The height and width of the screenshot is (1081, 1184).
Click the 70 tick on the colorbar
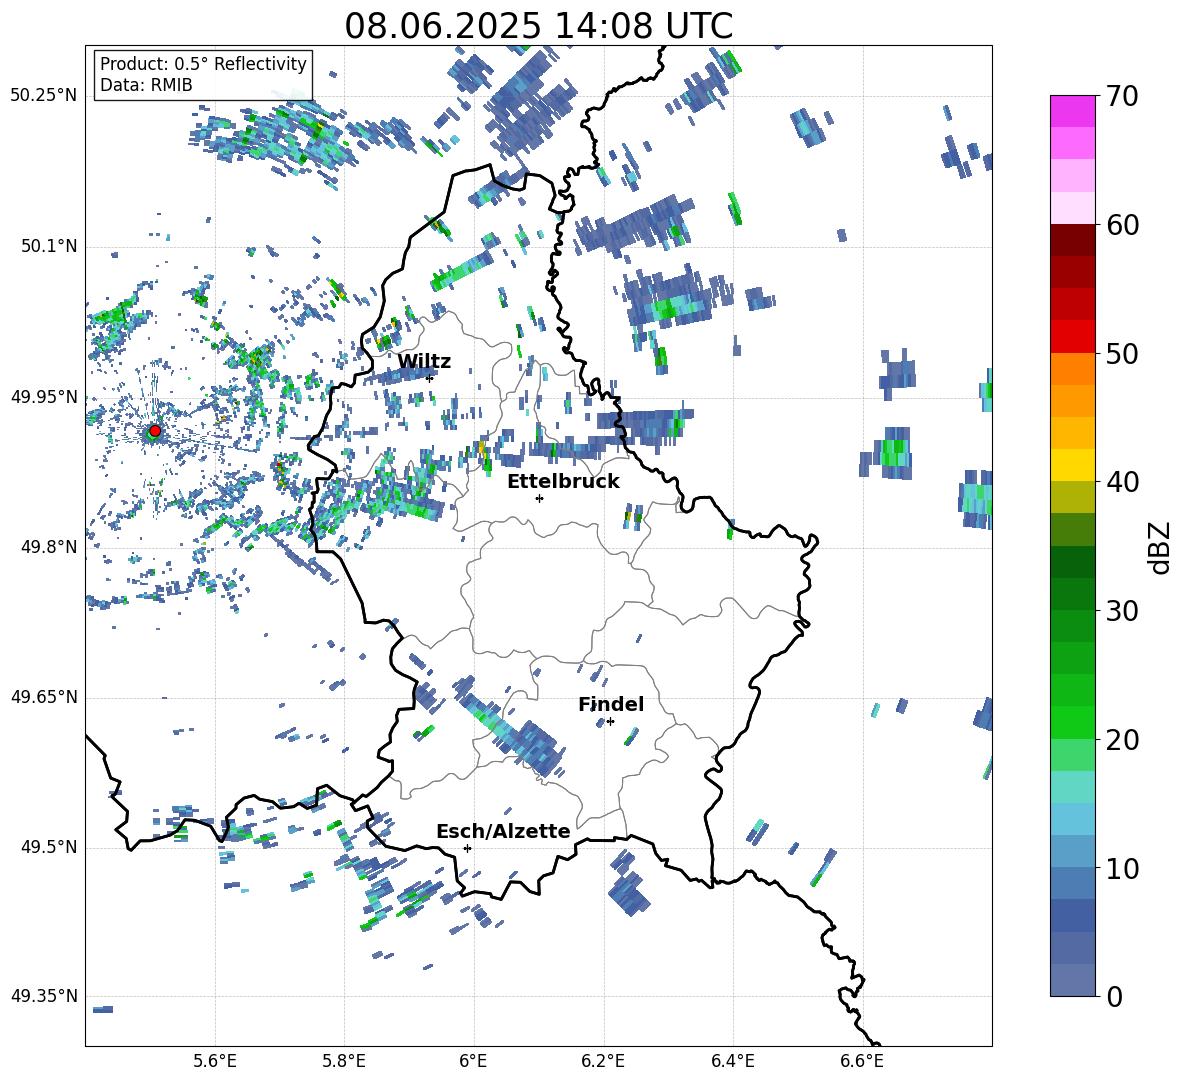(1121, 96)
